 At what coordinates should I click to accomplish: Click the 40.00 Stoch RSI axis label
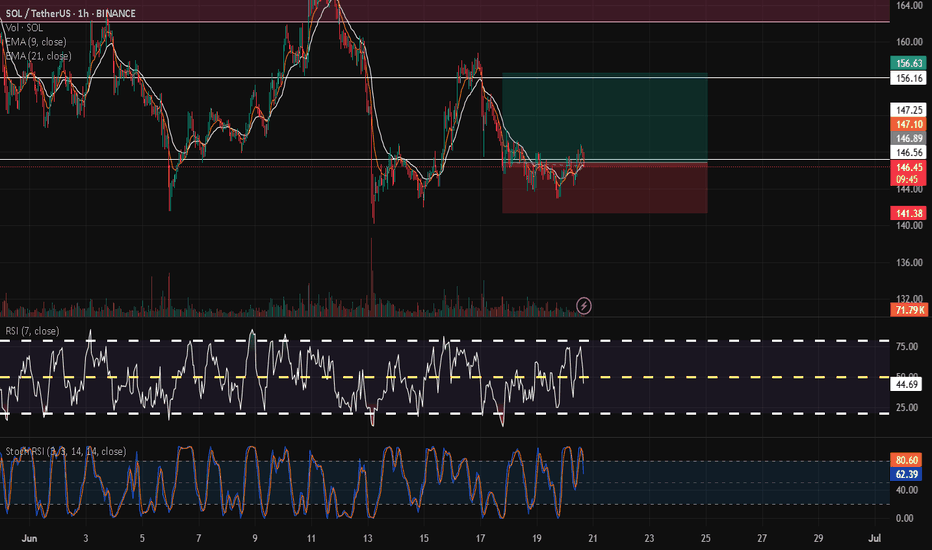pyautogui.click(x=907, y=490)
